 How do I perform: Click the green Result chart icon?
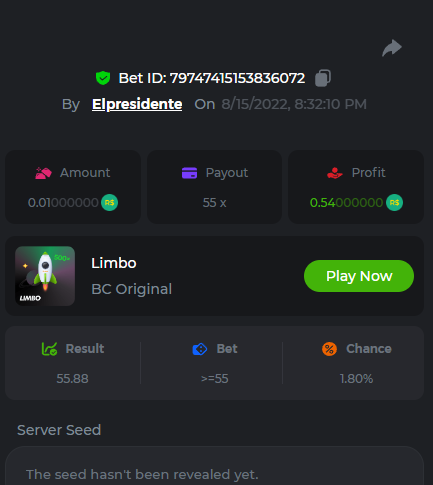[x=49, y=349]
